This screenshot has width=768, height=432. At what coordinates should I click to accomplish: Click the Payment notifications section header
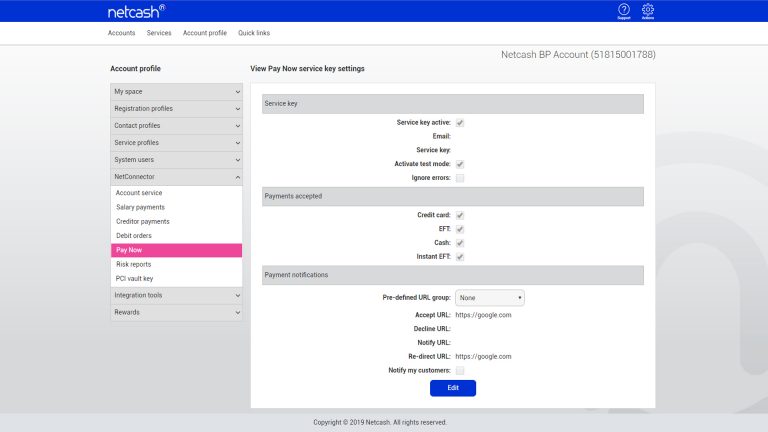tap(453, 275)
